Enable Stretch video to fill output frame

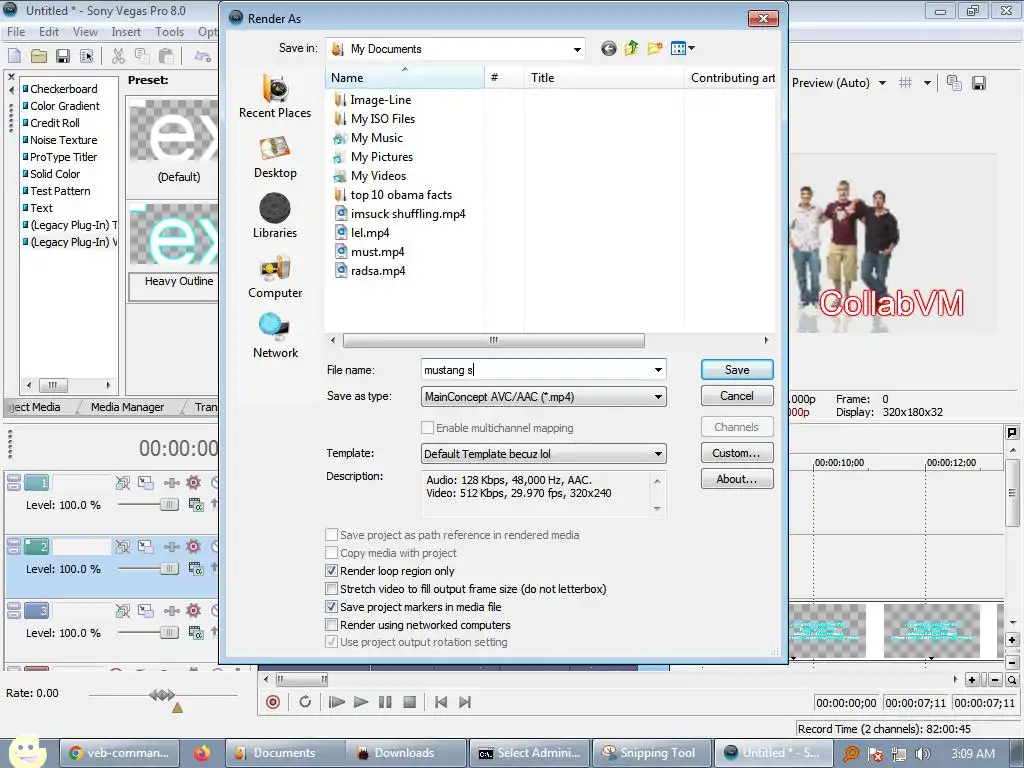pos(332,589)
